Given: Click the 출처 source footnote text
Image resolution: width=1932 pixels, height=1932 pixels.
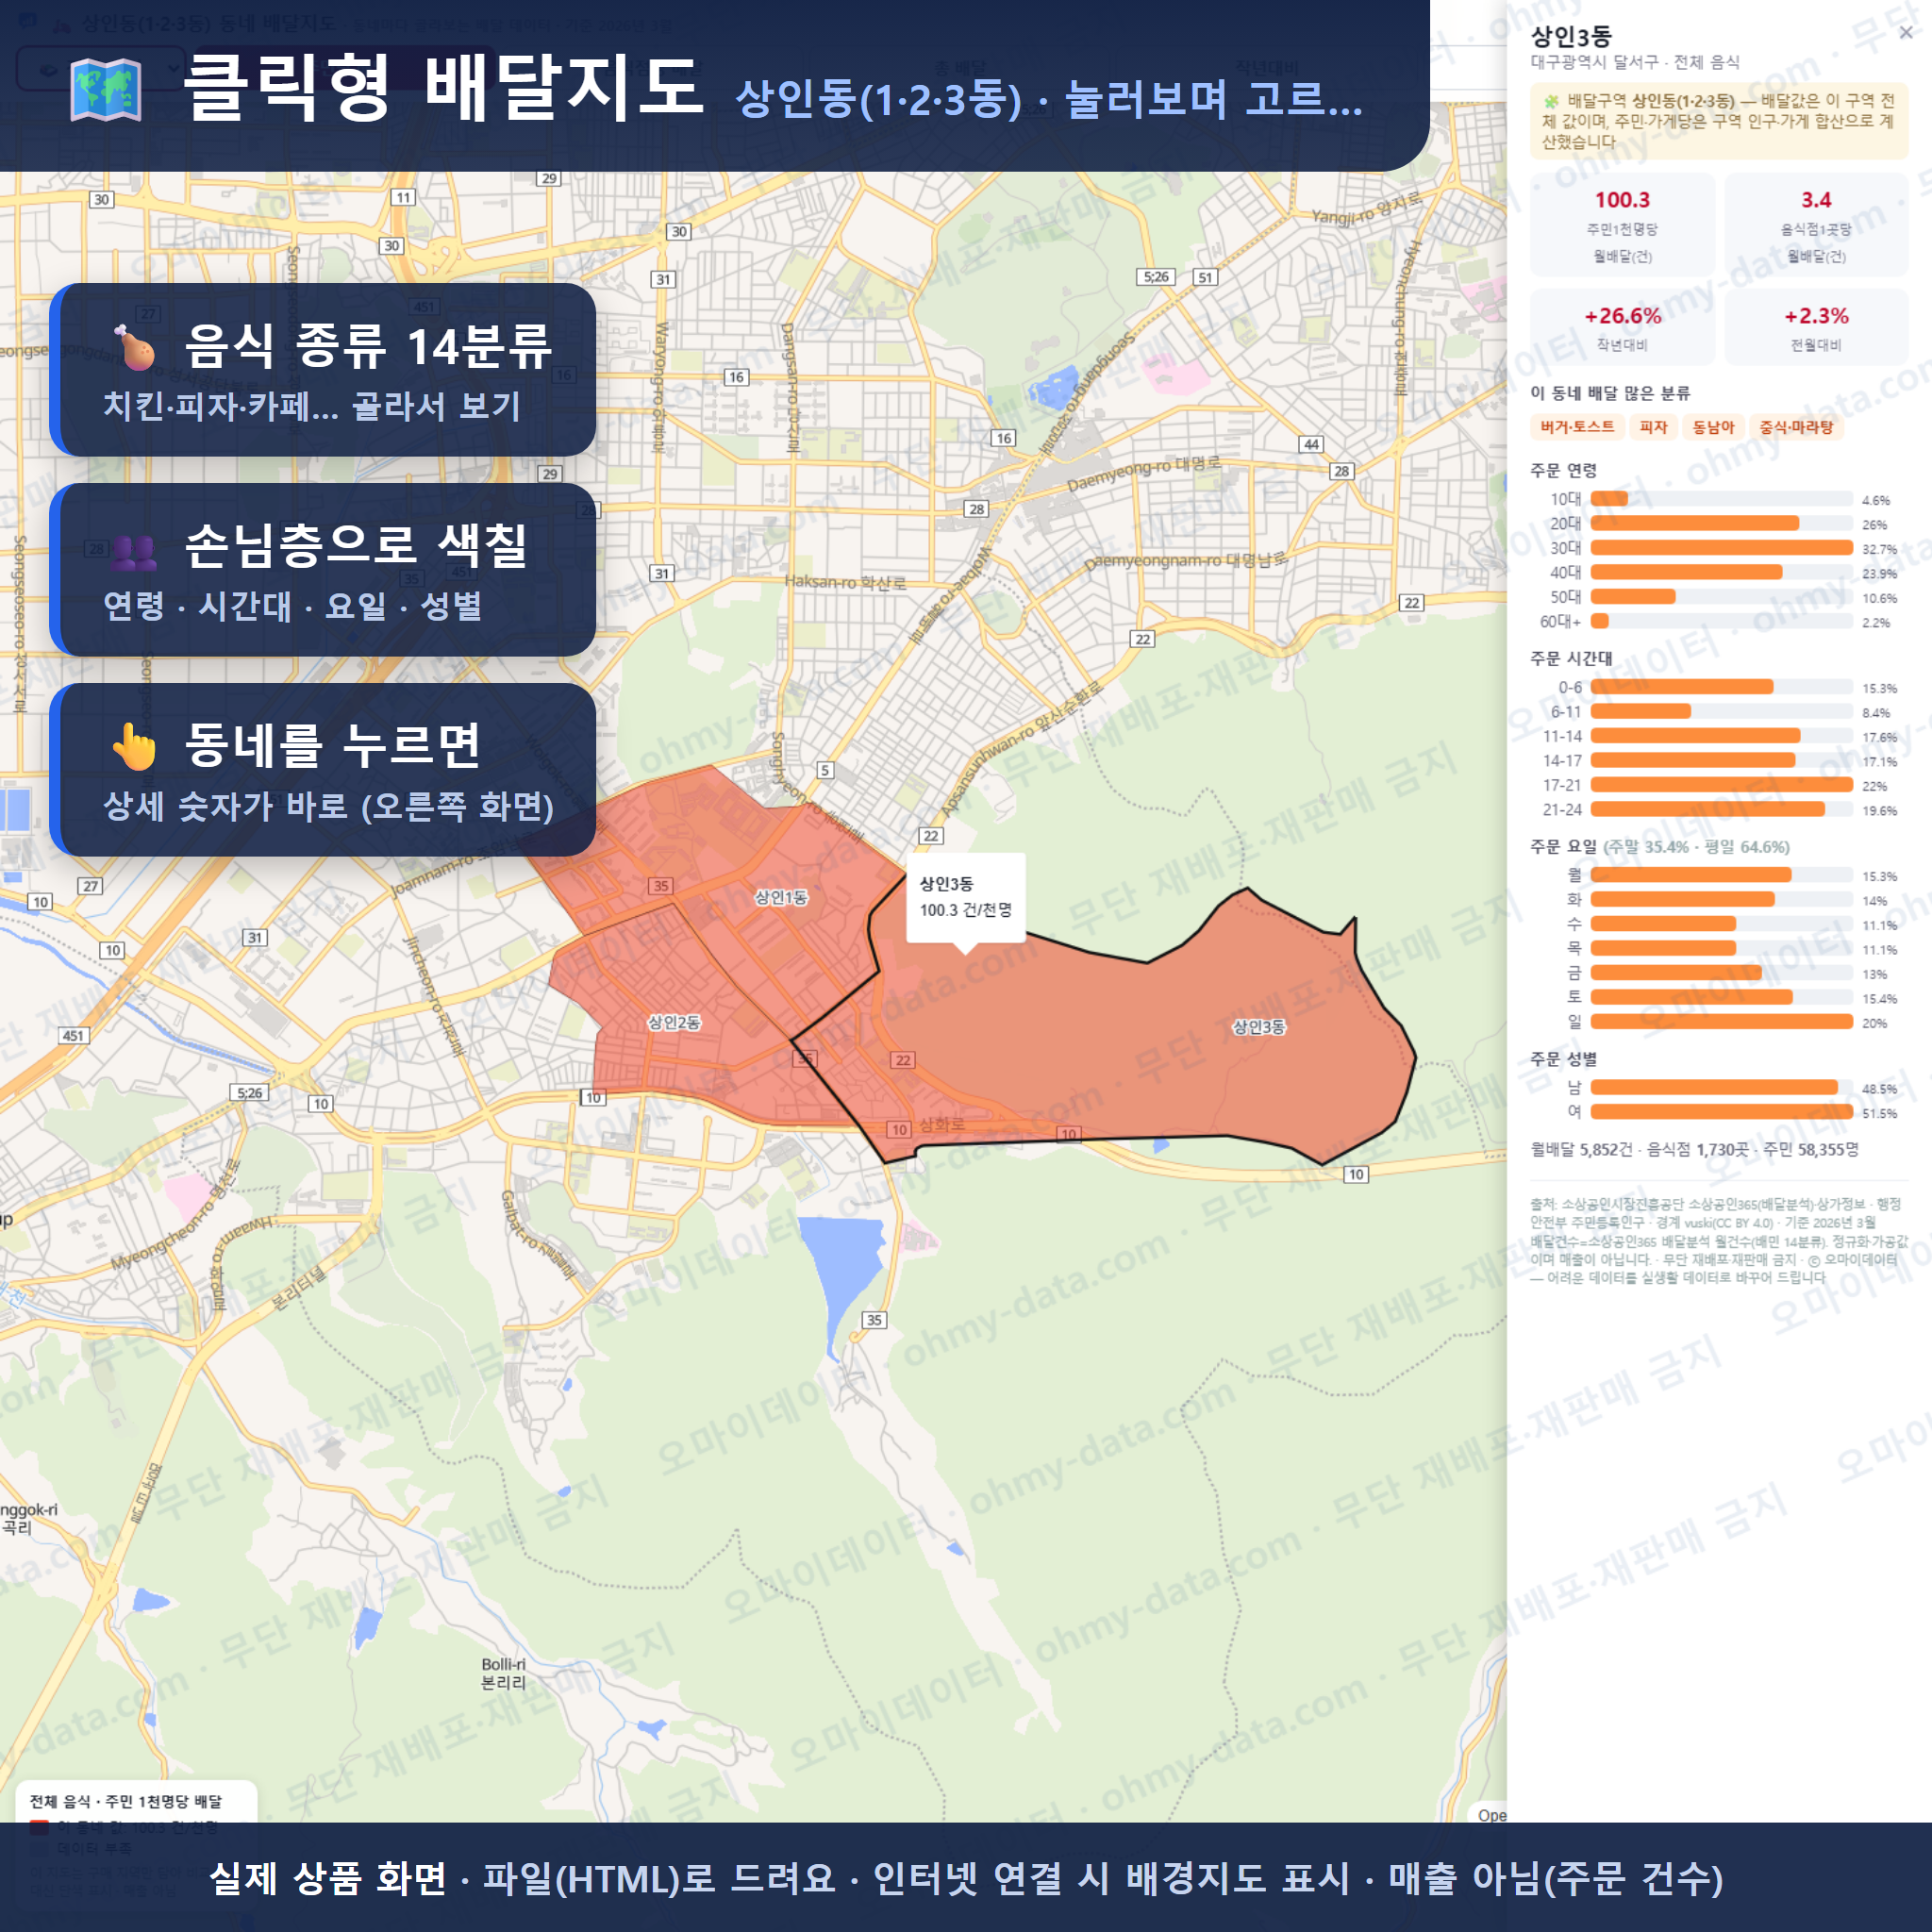Looking at the screenshot, I should click(1719, 1240).
